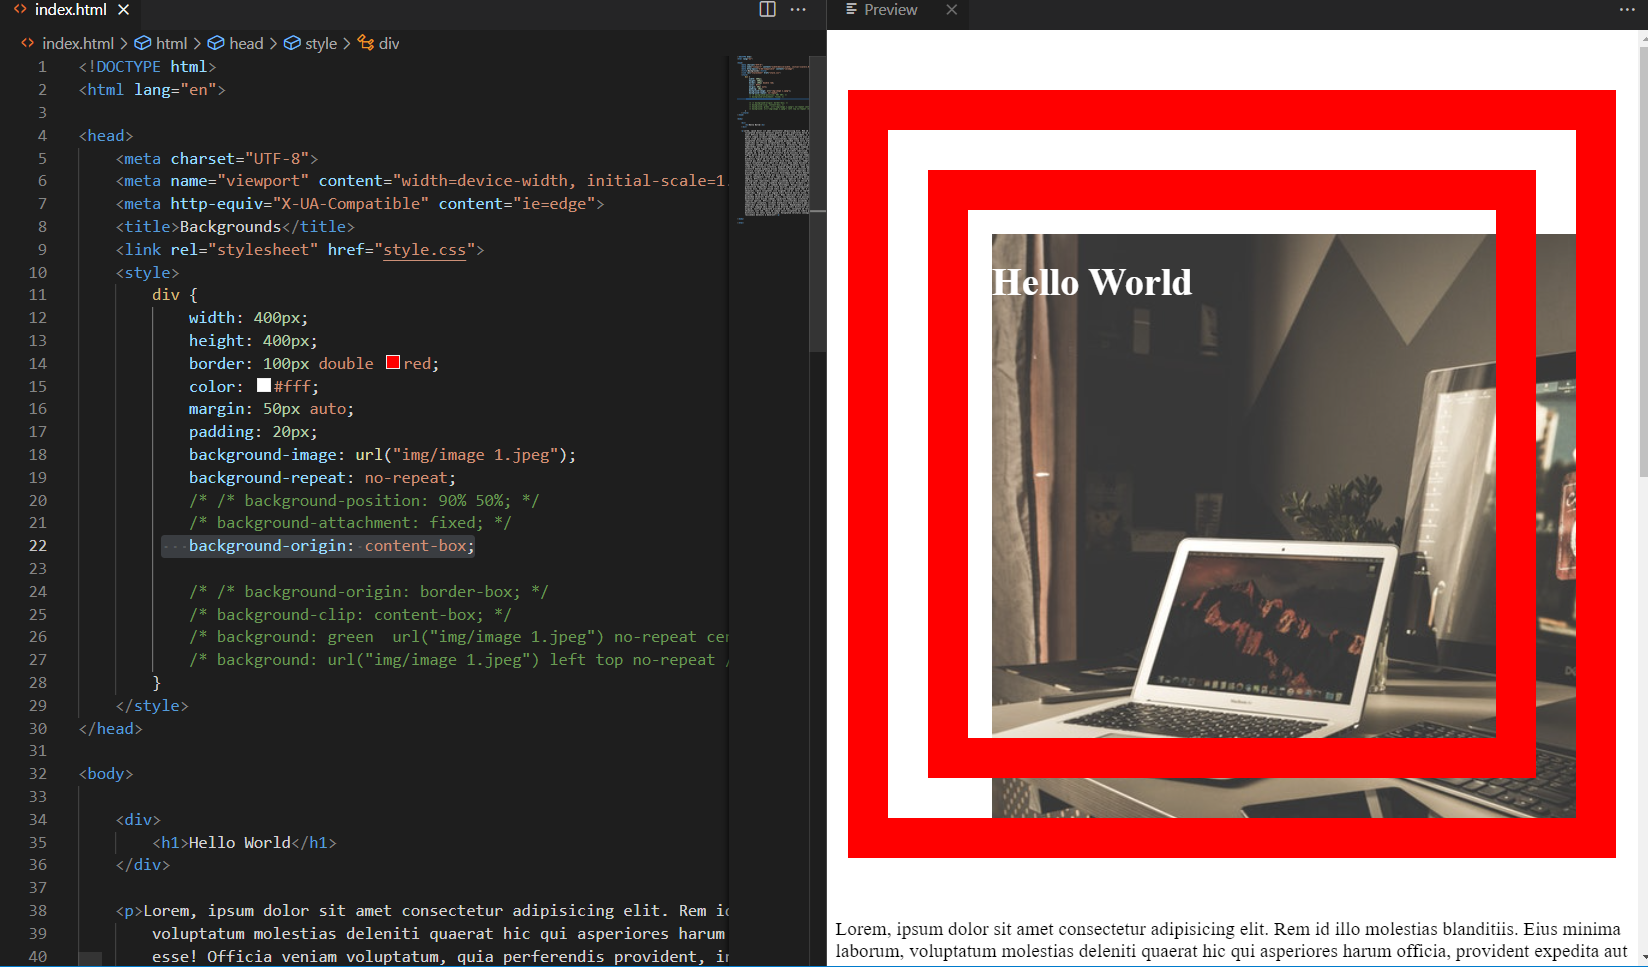Click the HTML file icon in the breadcrumb bar
The height and width of the screenshot is (967, 1648).
(x=26, y=43)
